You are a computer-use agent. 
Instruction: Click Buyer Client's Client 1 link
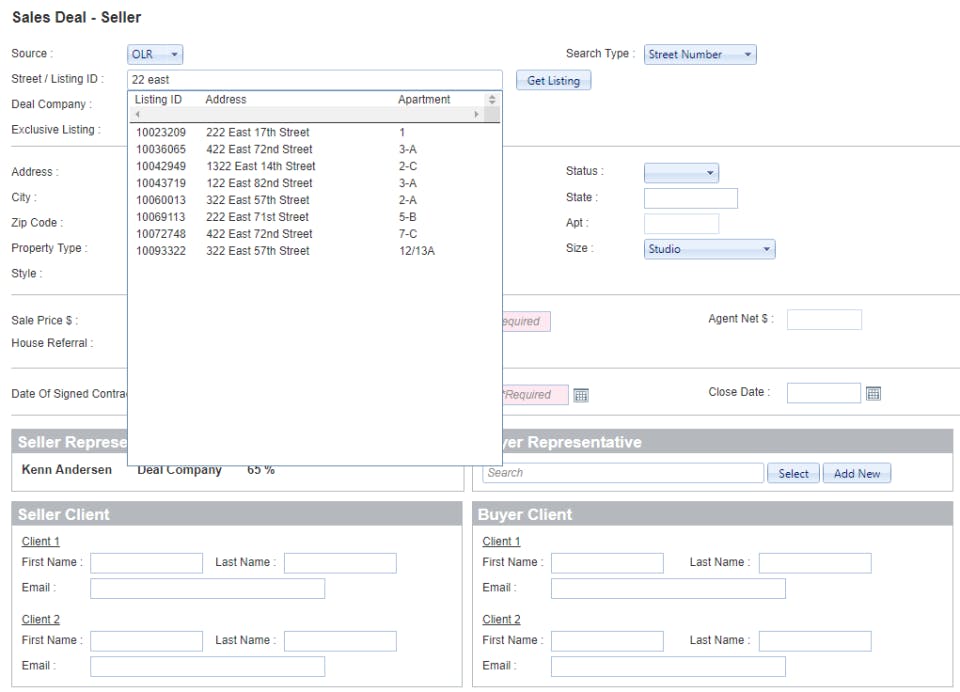tap(501, 541)
